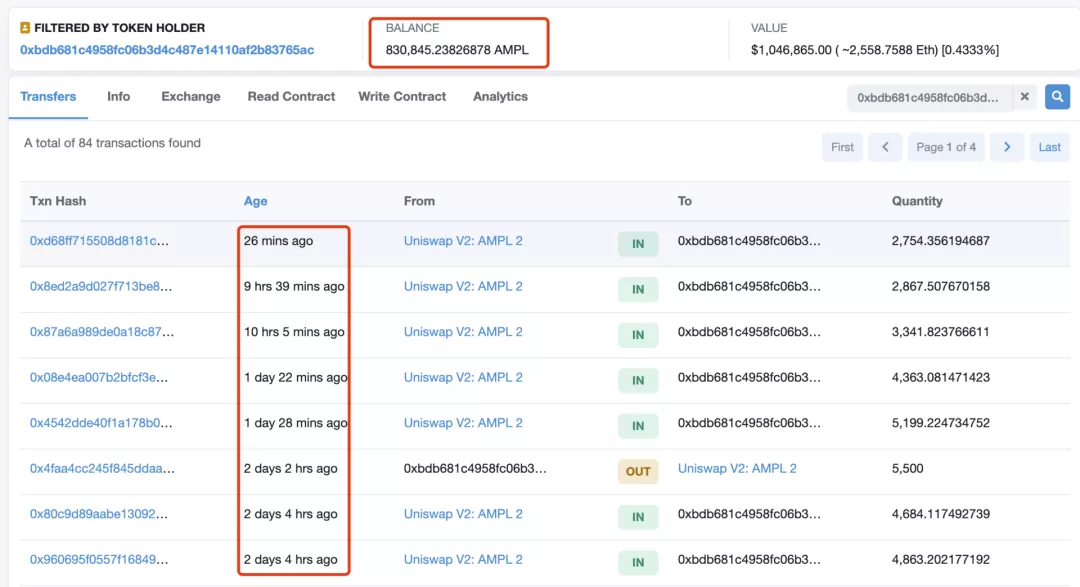Clear the address filter with X icon
1080x587 pixels.
(x=1024, y=97)
